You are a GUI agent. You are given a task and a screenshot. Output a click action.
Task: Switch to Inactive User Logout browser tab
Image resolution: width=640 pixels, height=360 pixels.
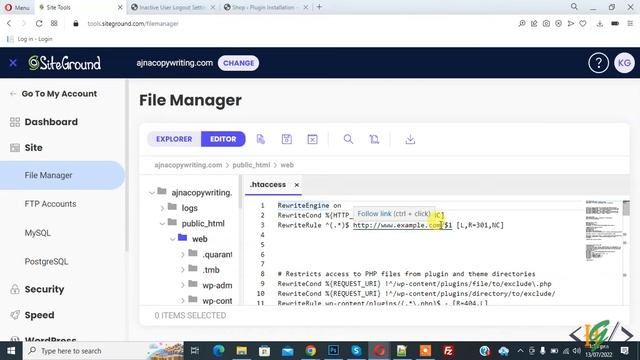click(173, 7)
